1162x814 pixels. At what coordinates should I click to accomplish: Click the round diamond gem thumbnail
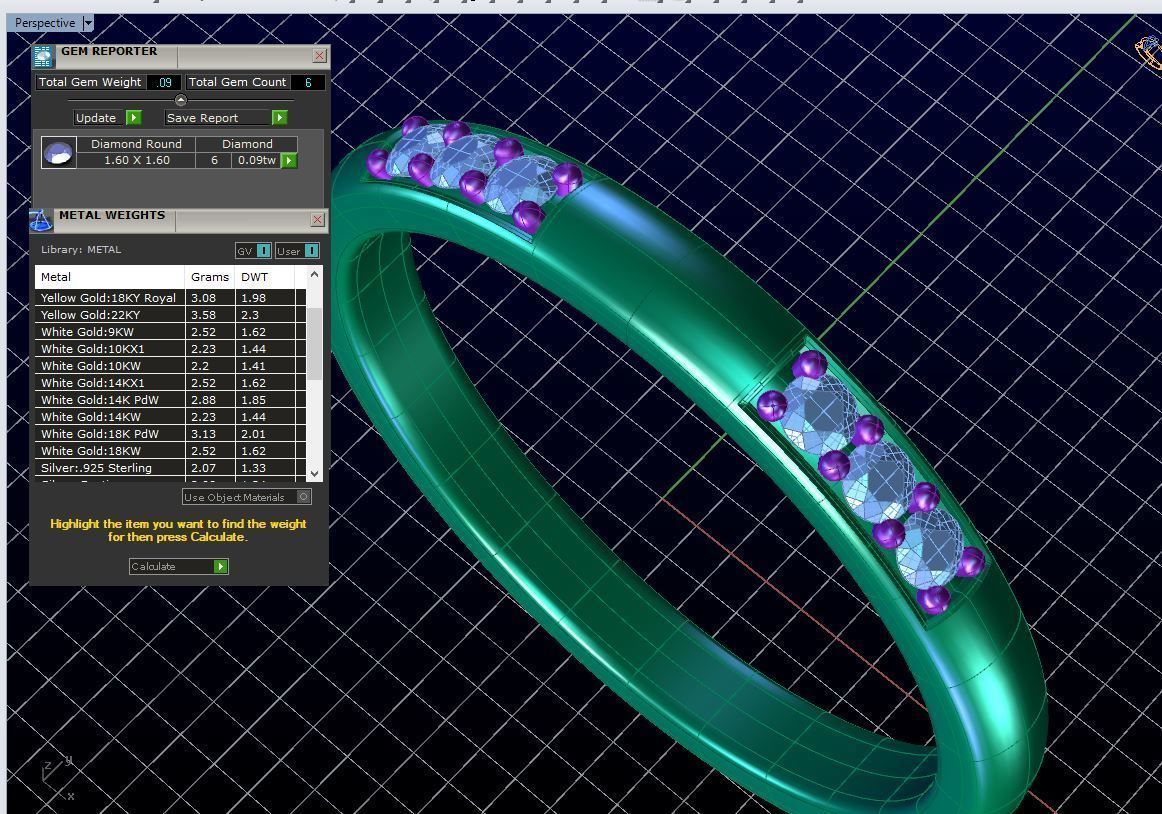click(x=59, y=152)
